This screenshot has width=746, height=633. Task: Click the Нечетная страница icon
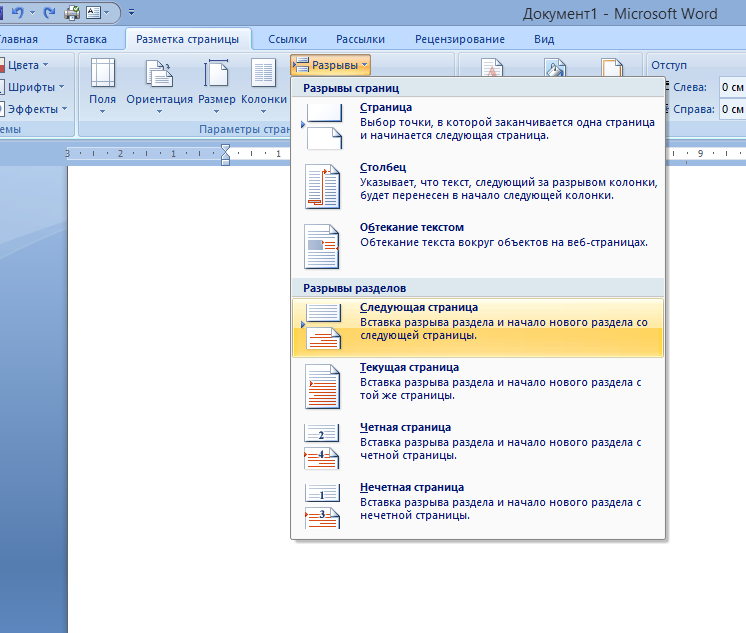[x=322, y=506]
